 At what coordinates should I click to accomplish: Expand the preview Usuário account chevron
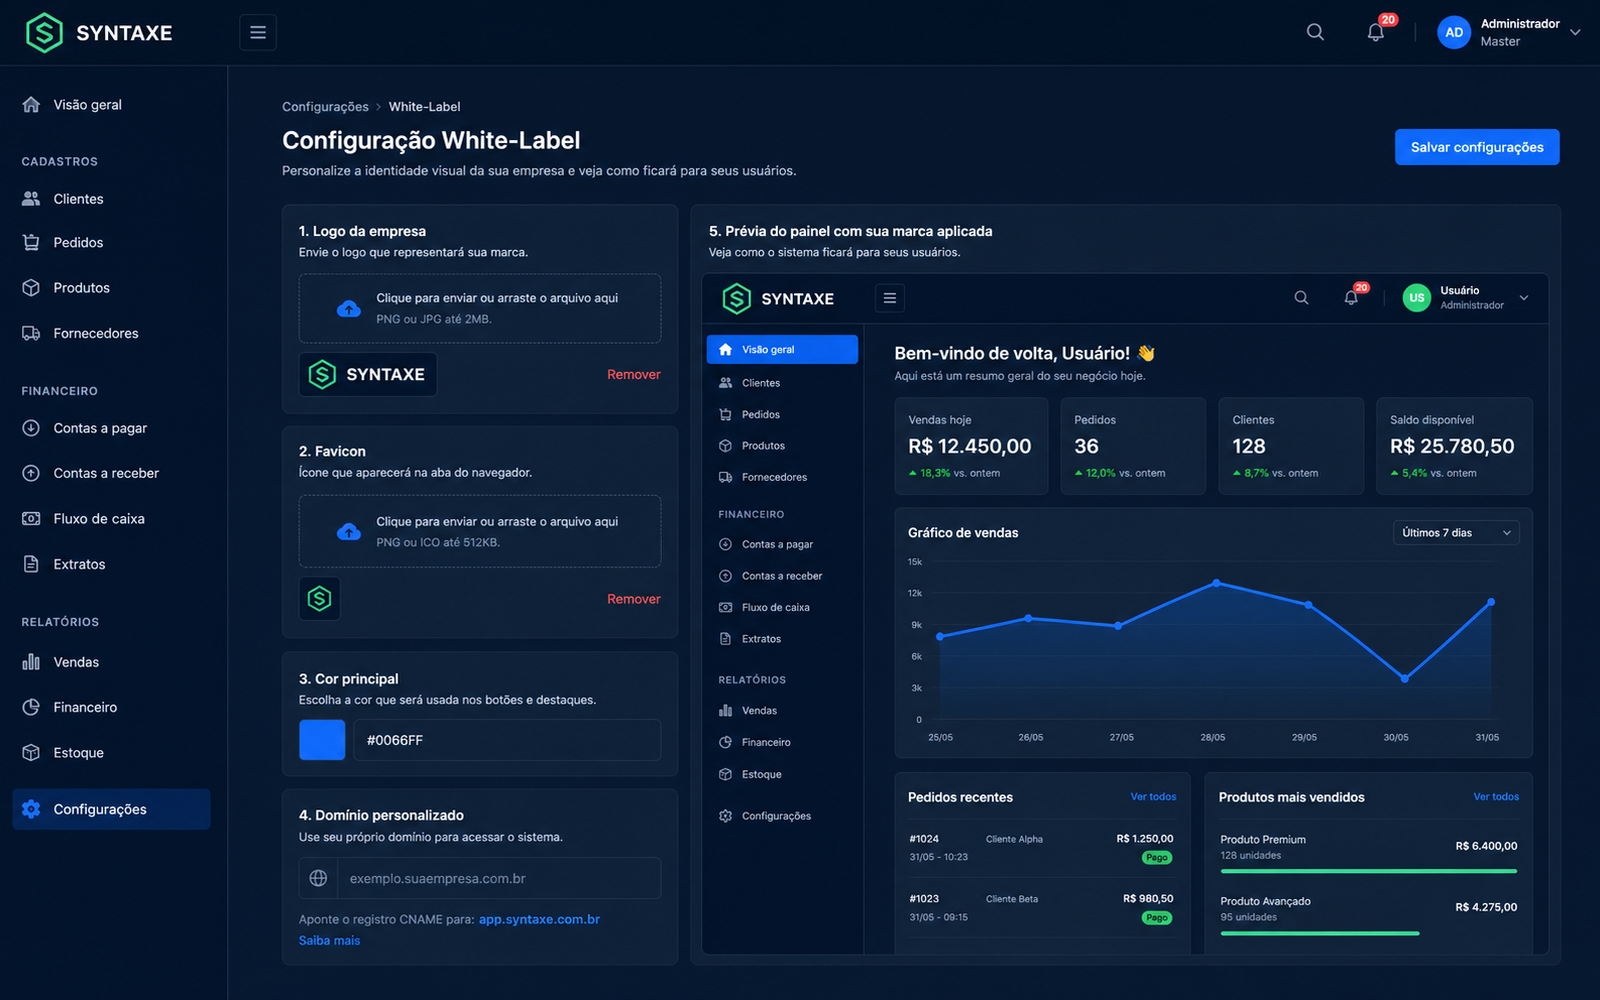coord(1524,298)
